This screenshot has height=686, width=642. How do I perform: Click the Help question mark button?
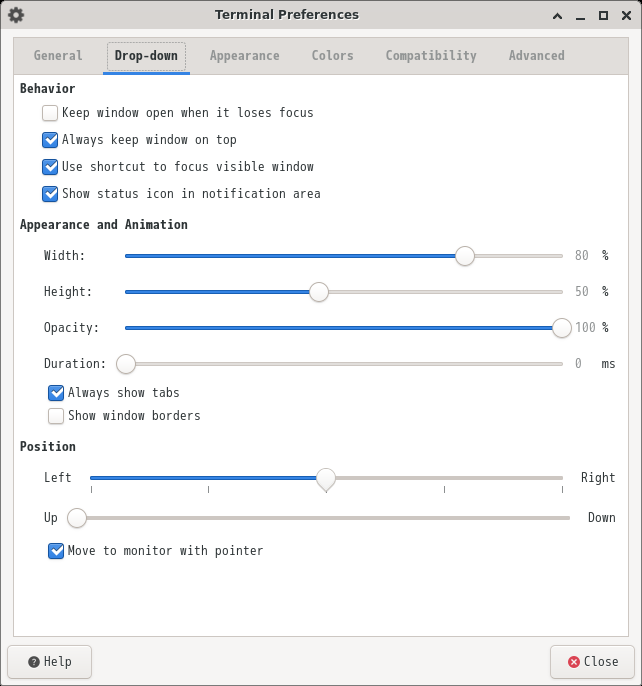tap(49, 662)
